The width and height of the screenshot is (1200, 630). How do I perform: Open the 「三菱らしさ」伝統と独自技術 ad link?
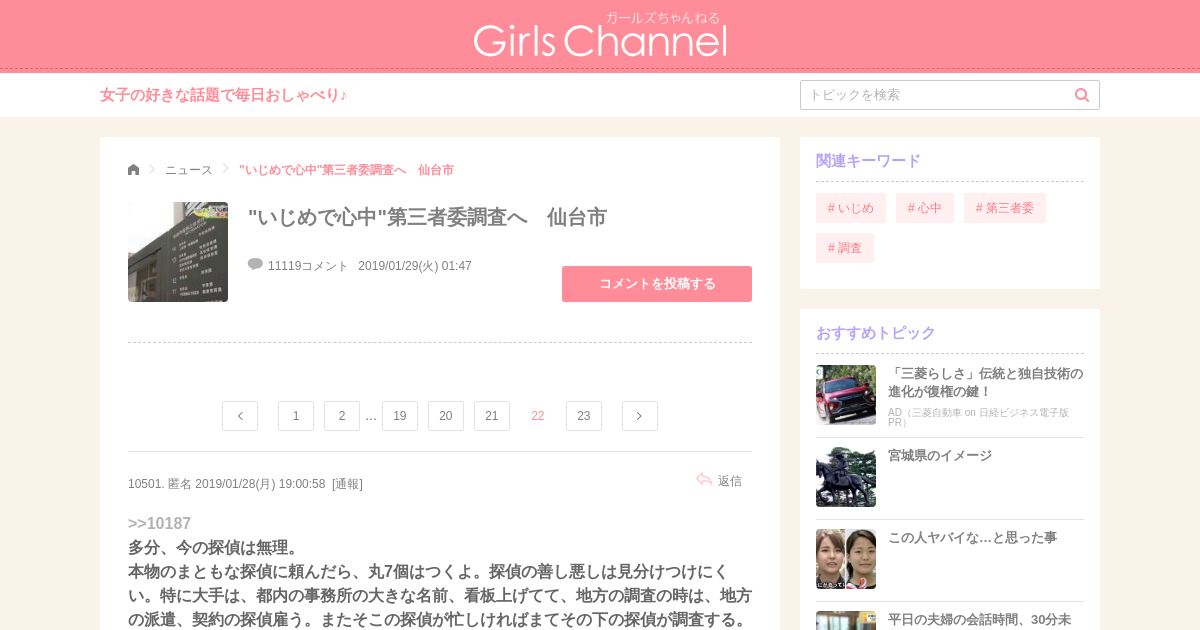(x=985, y=382)
